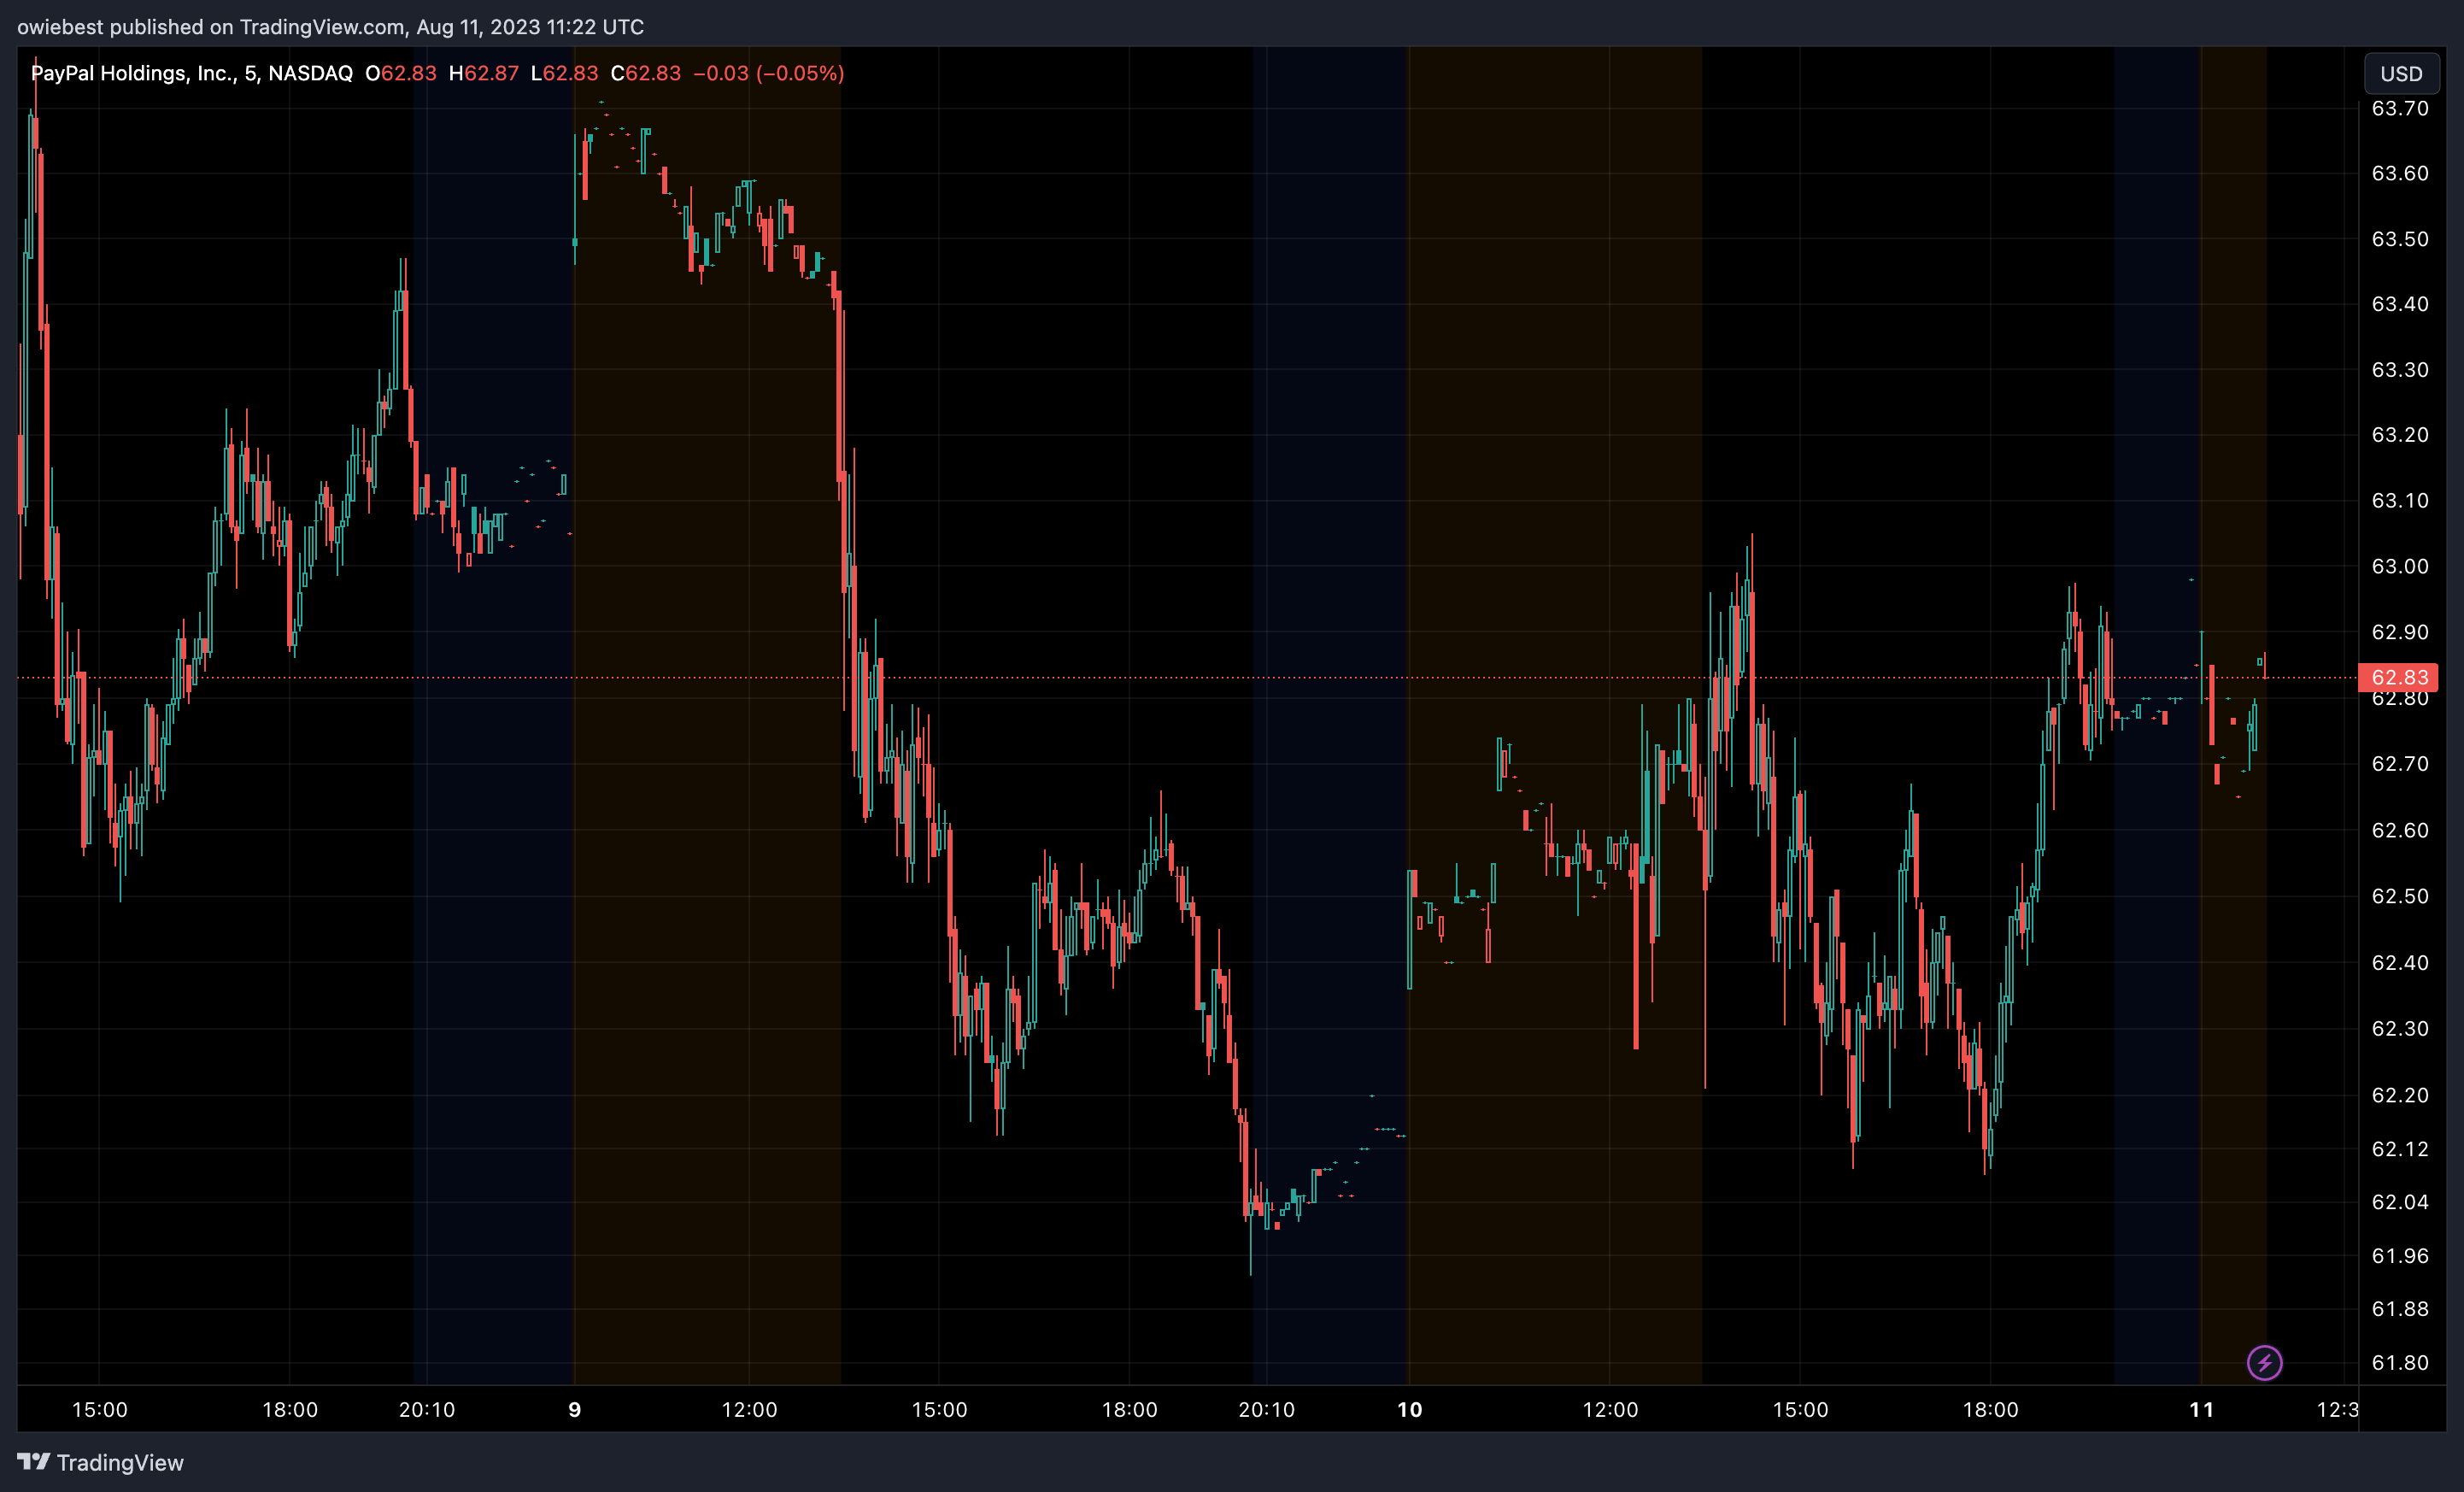This screenshot has width=2464, height=1492.
Task: Click the 62.30 price axis label
Action: pyautogui.click(x=2400, y=1029)
